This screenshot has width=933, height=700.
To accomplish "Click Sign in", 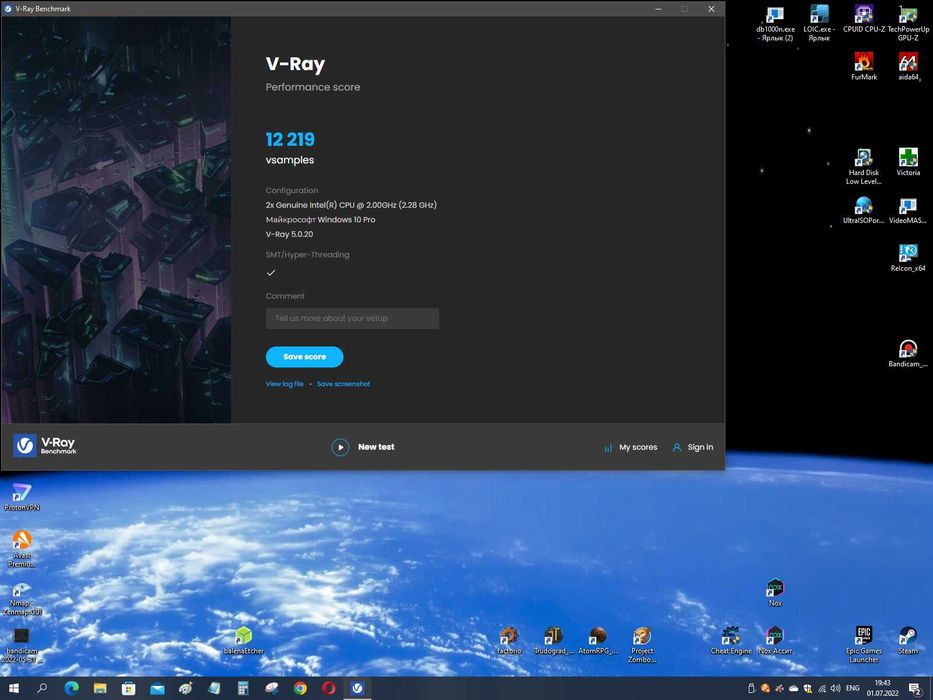I will click(x=700, y=447).
